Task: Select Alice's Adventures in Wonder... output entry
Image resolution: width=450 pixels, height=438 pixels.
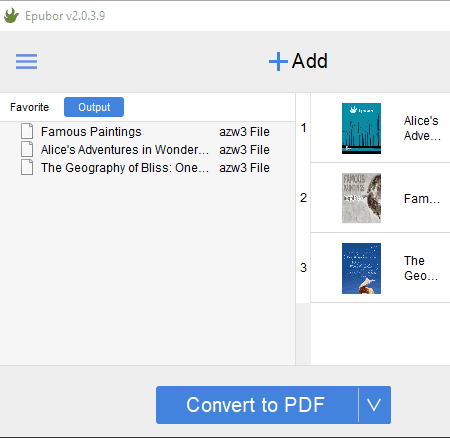Action: pyautogui.click(x=125, y=150)
